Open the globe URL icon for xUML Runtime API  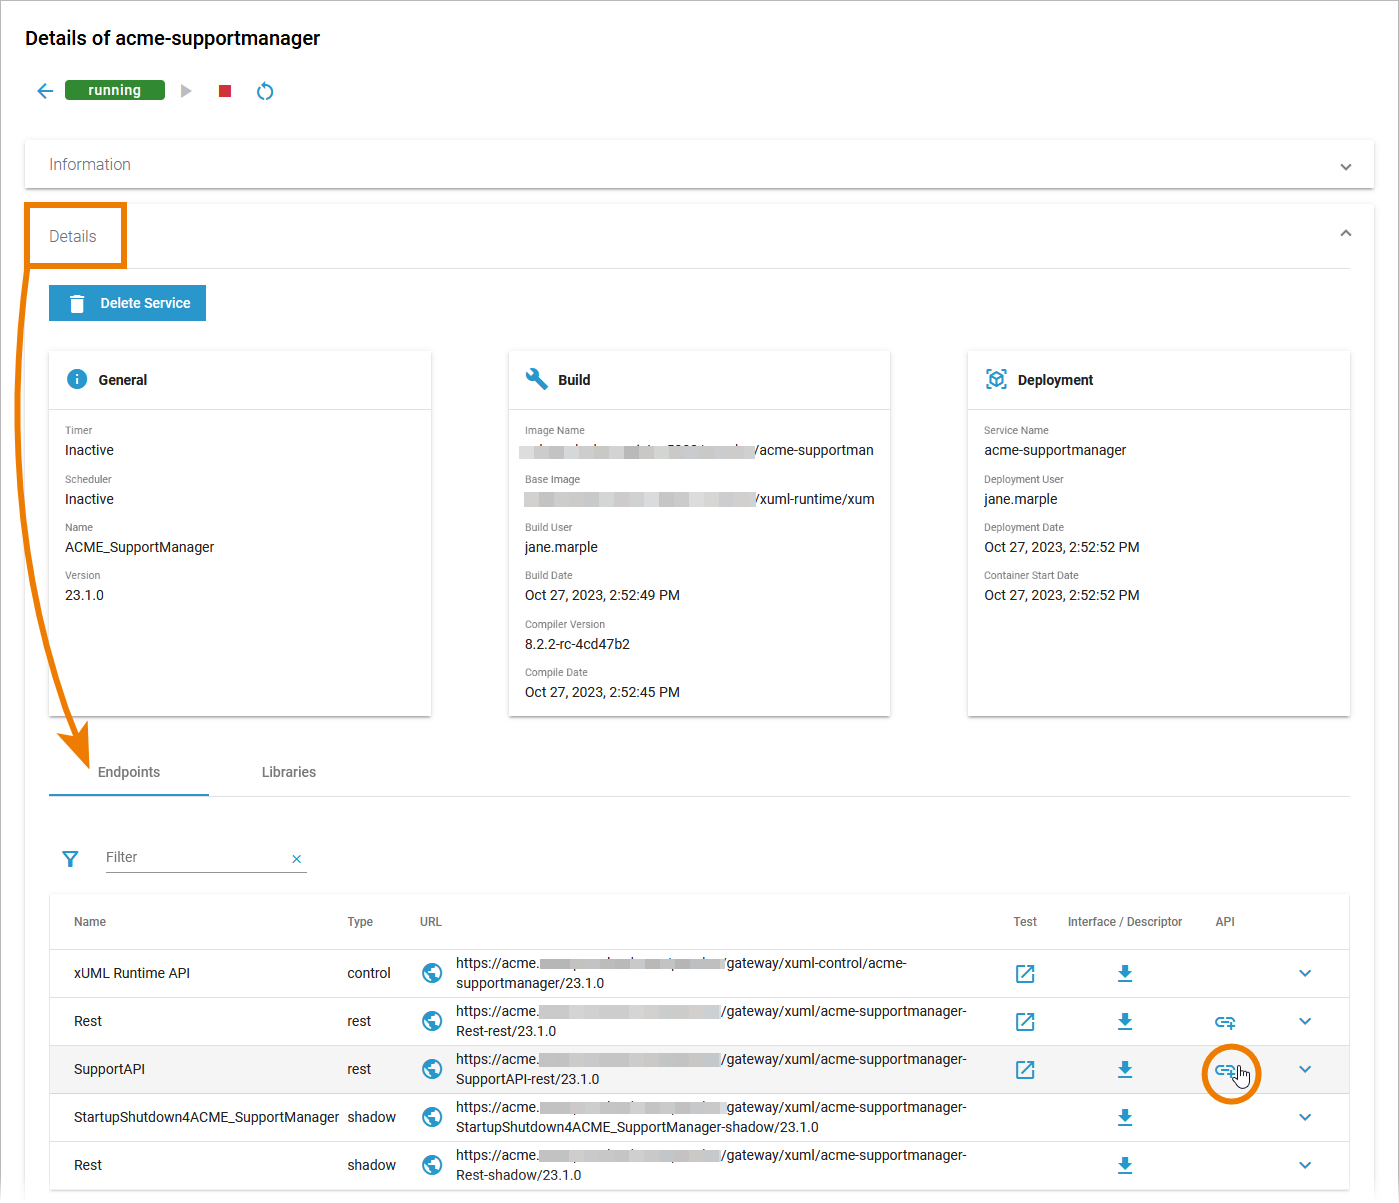click(431, 972)
